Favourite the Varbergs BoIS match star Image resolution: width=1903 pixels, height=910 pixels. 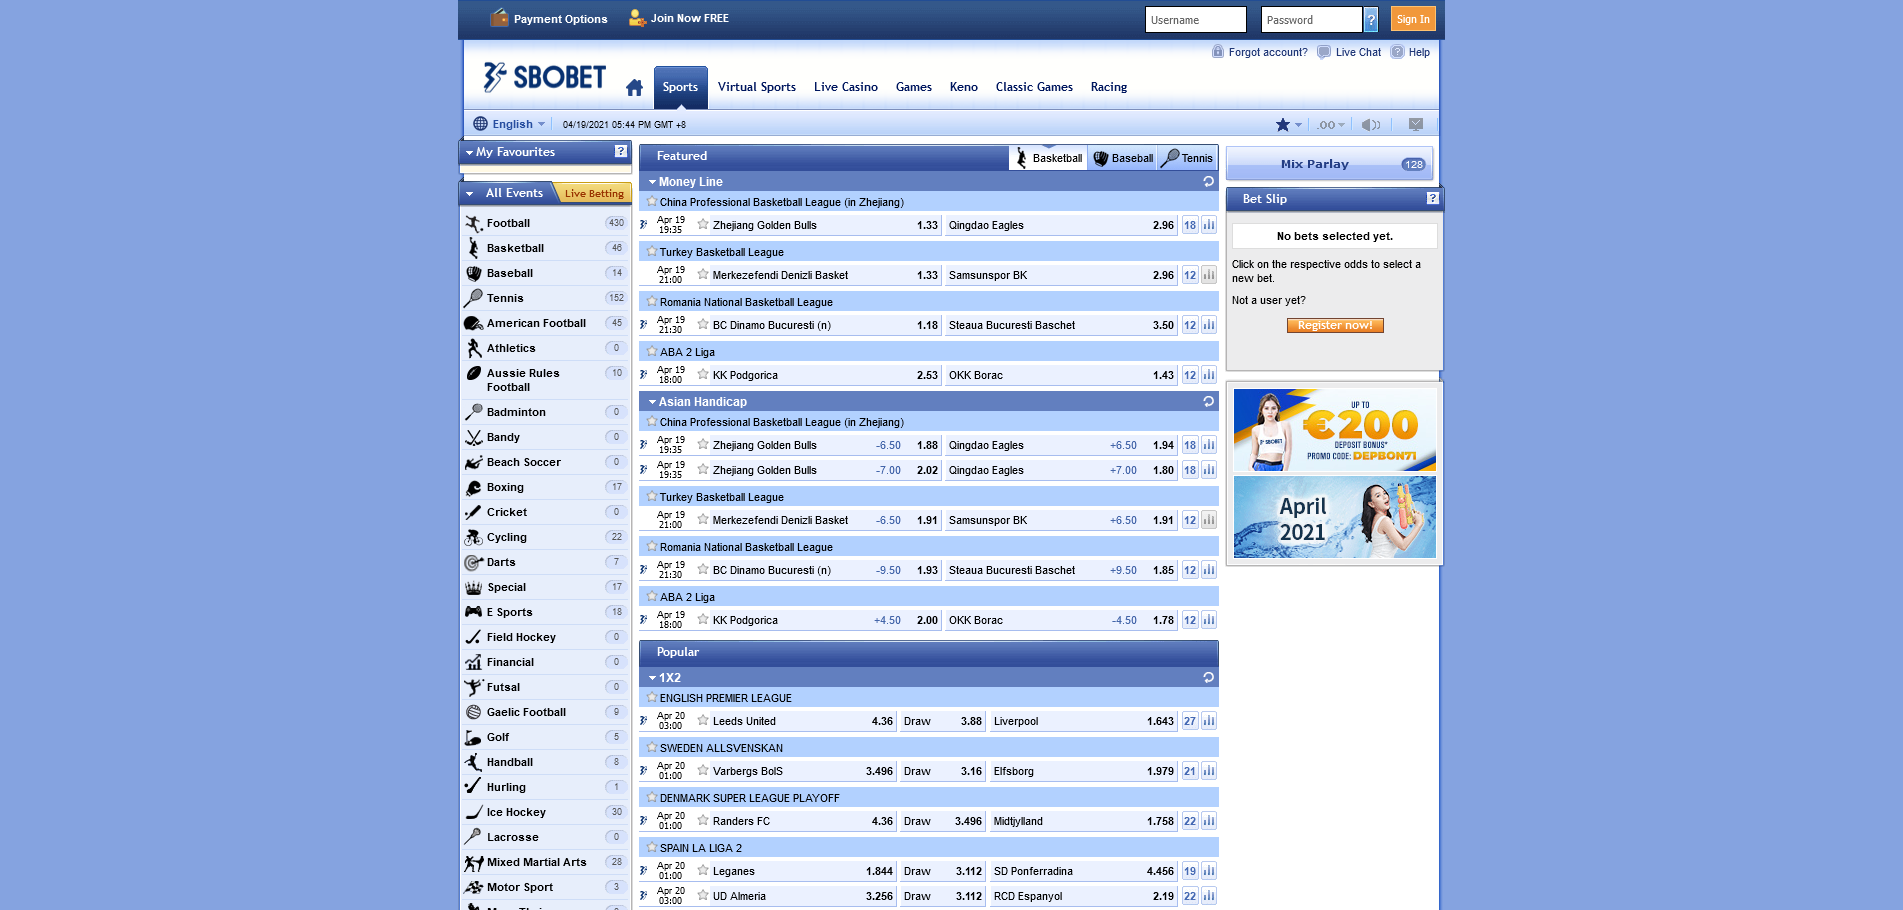tap(703, 770)
